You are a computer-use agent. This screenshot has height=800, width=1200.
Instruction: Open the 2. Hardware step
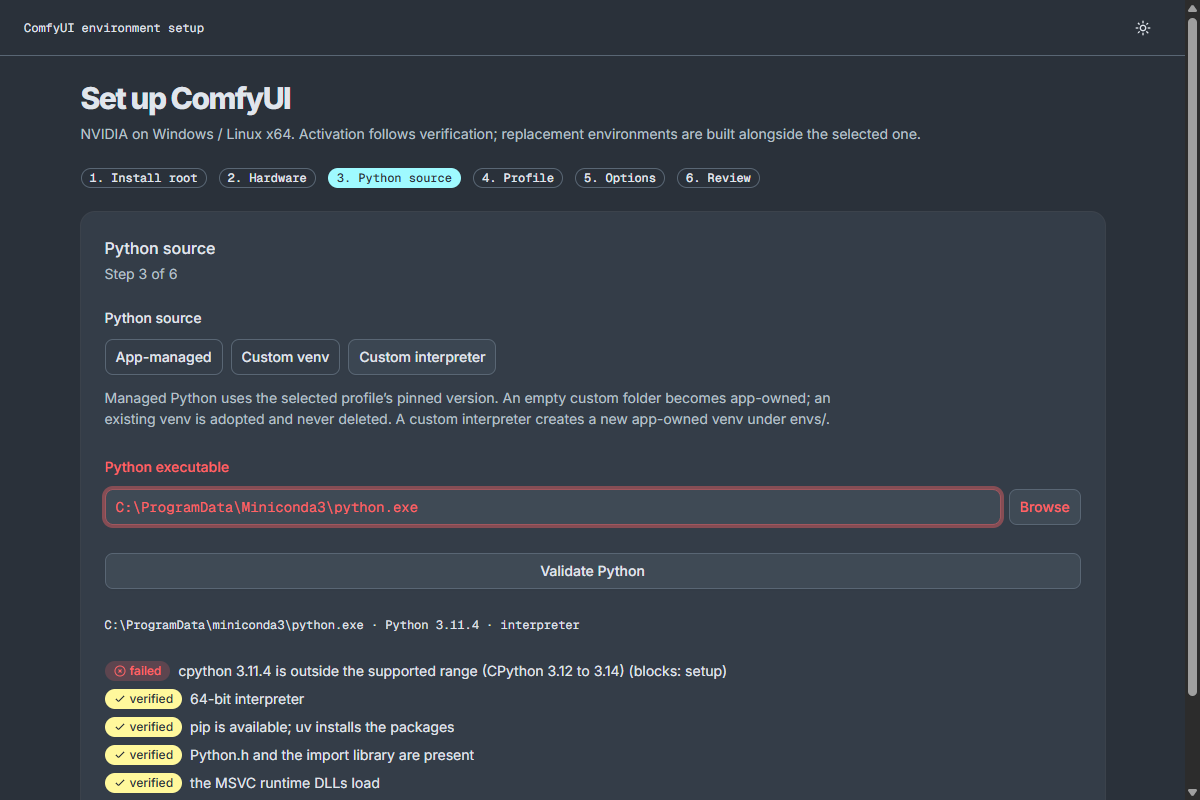(267, 178)
